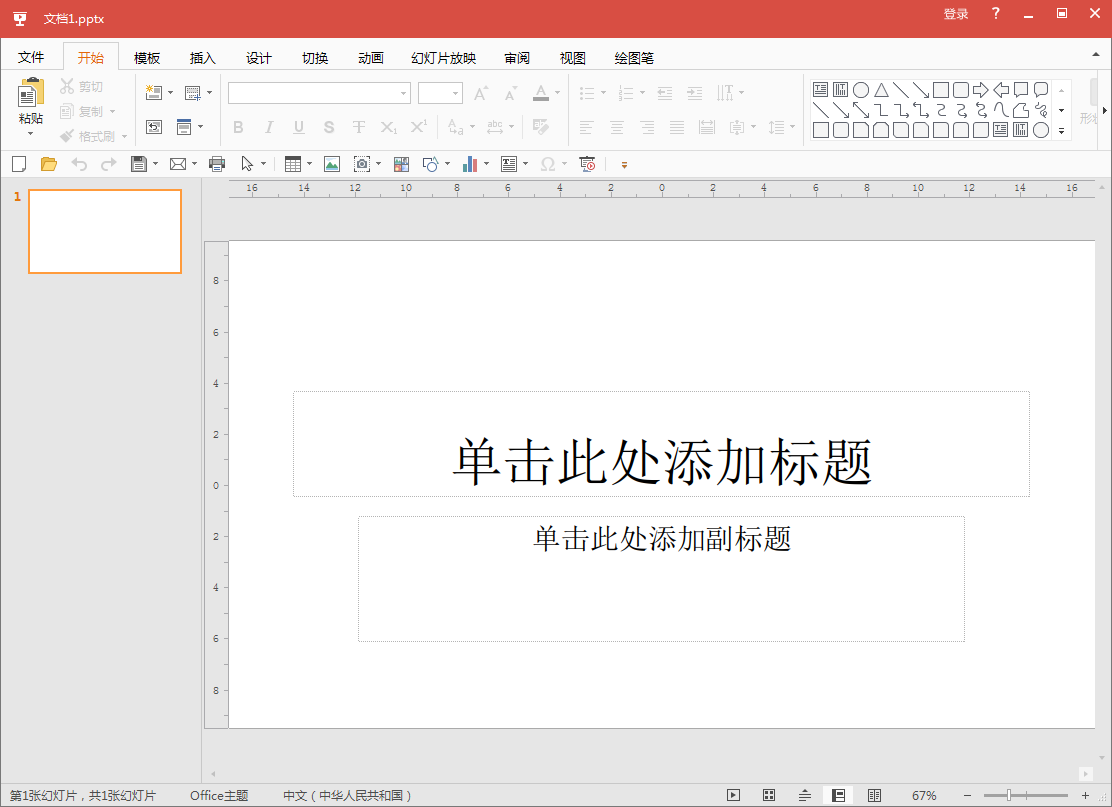Viewport: 1112px width, 807px height.
Task: Insert a picture using the image icon
Action: [332, 164]
